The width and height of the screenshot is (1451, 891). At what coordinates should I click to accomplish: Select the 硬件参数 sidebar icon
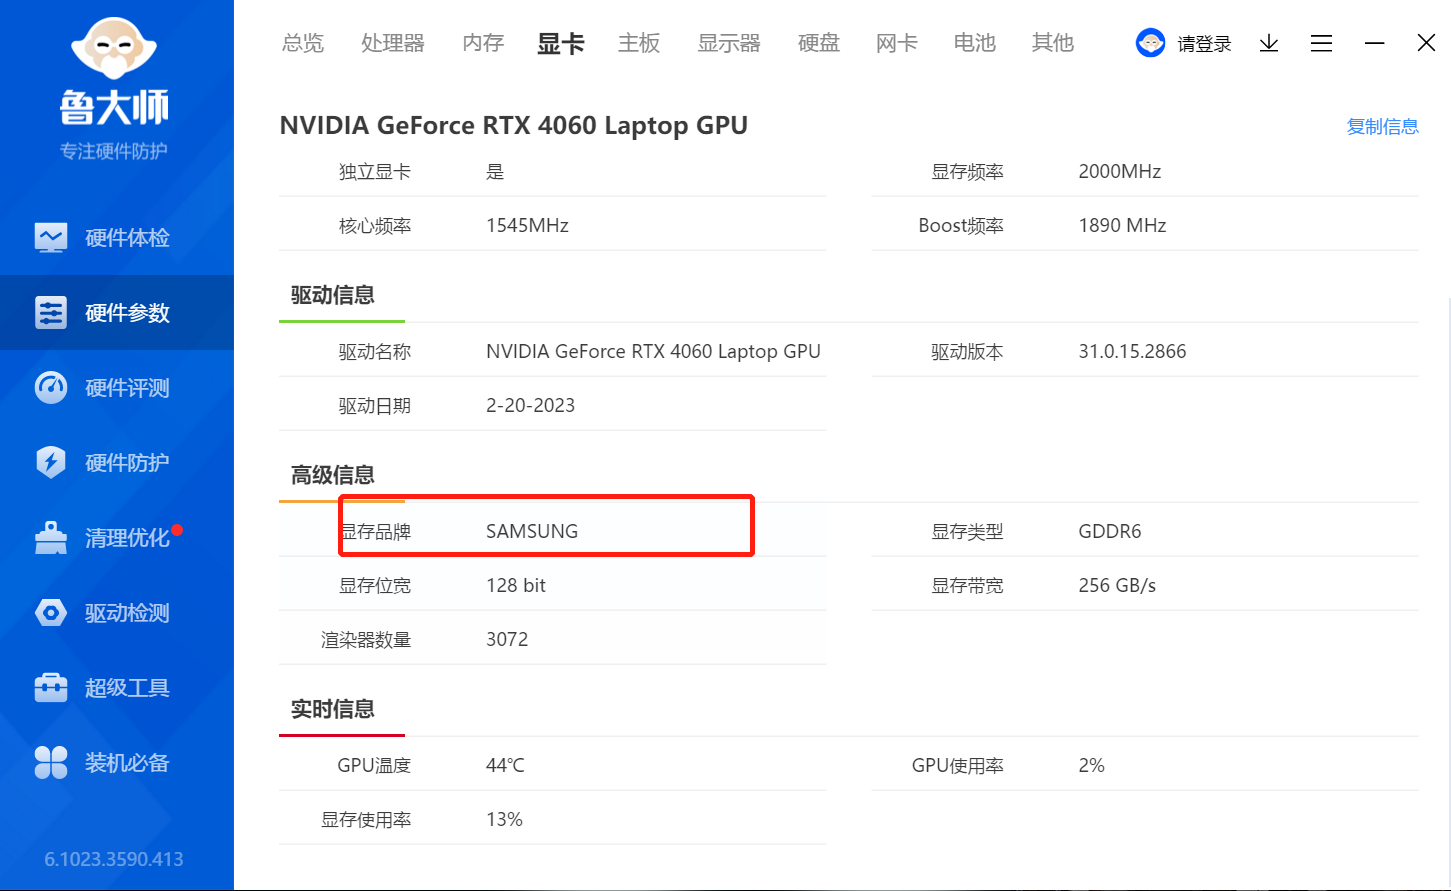51,313
